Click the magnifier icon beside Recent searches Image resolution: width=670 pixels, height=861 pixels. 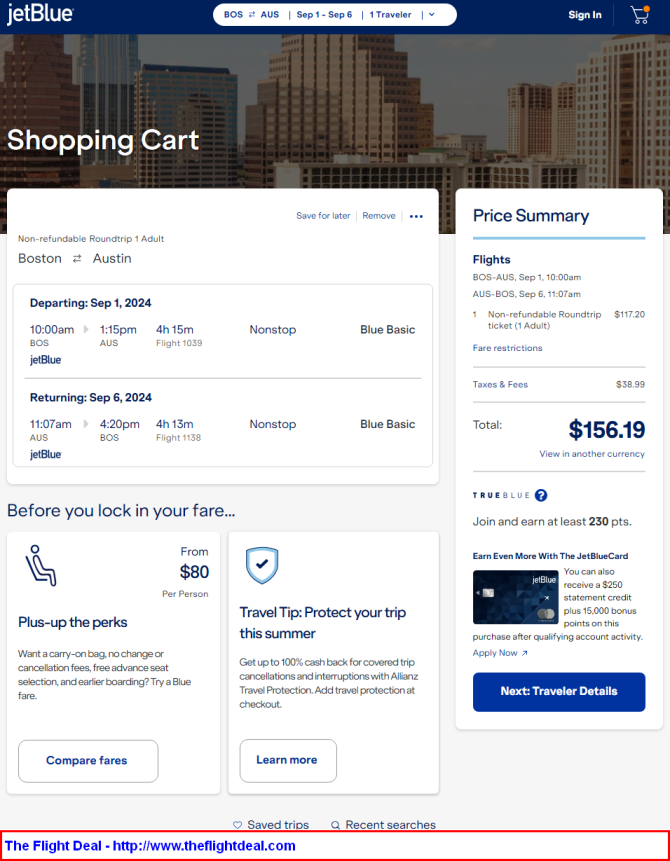click(x=336, y=825)
